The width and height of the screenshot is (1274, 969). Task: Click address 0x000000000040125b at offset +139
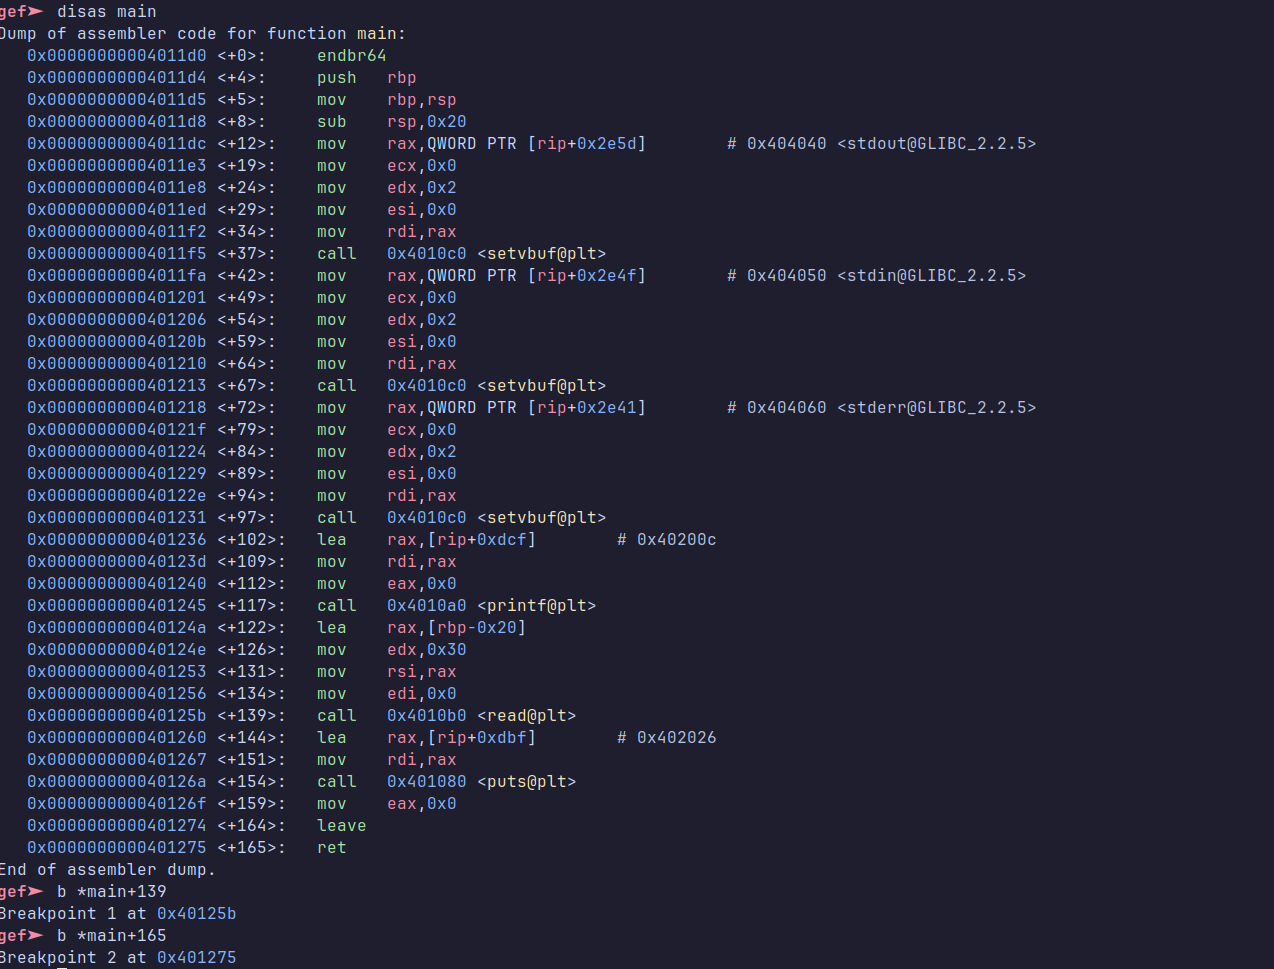[x=117, y=715]
